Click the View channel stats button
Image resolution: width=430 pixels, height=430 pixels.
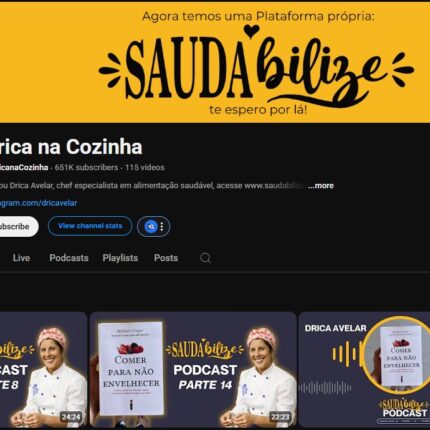pyautogui.click(x=90, y=226)
